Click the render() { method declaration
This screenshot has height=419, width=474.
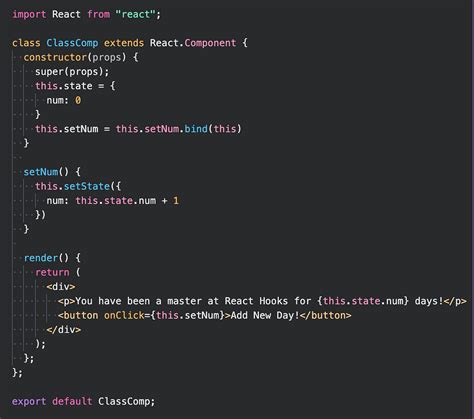(52, 258)
